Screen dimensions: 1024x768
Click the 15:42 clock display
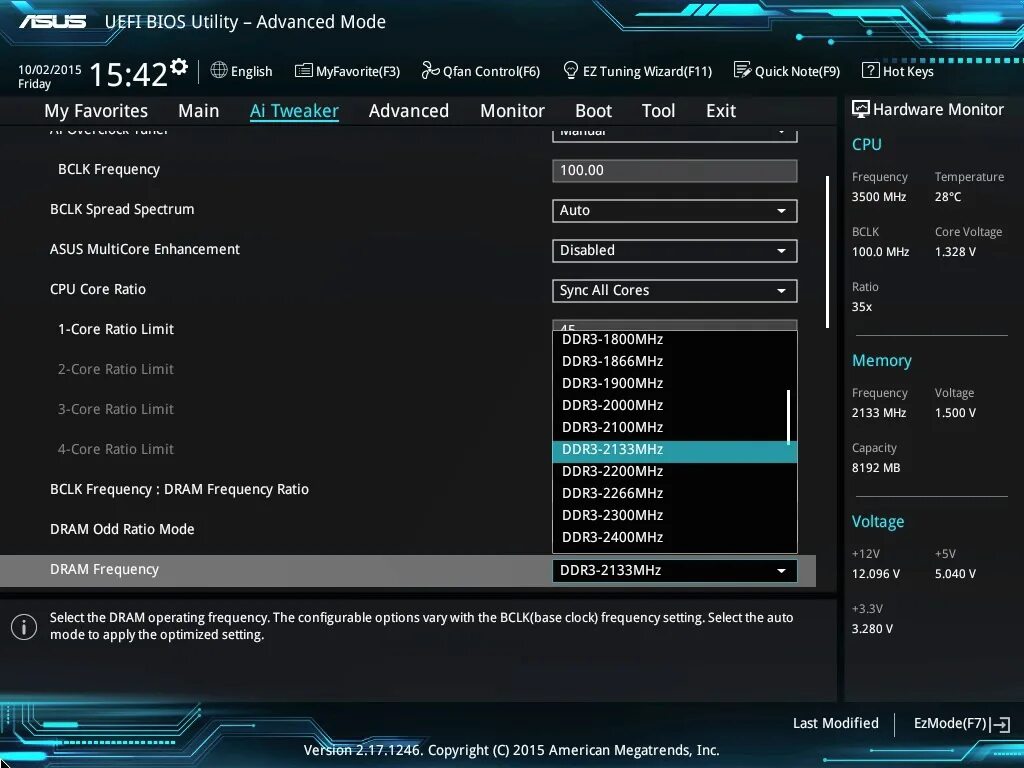(128, 74)
